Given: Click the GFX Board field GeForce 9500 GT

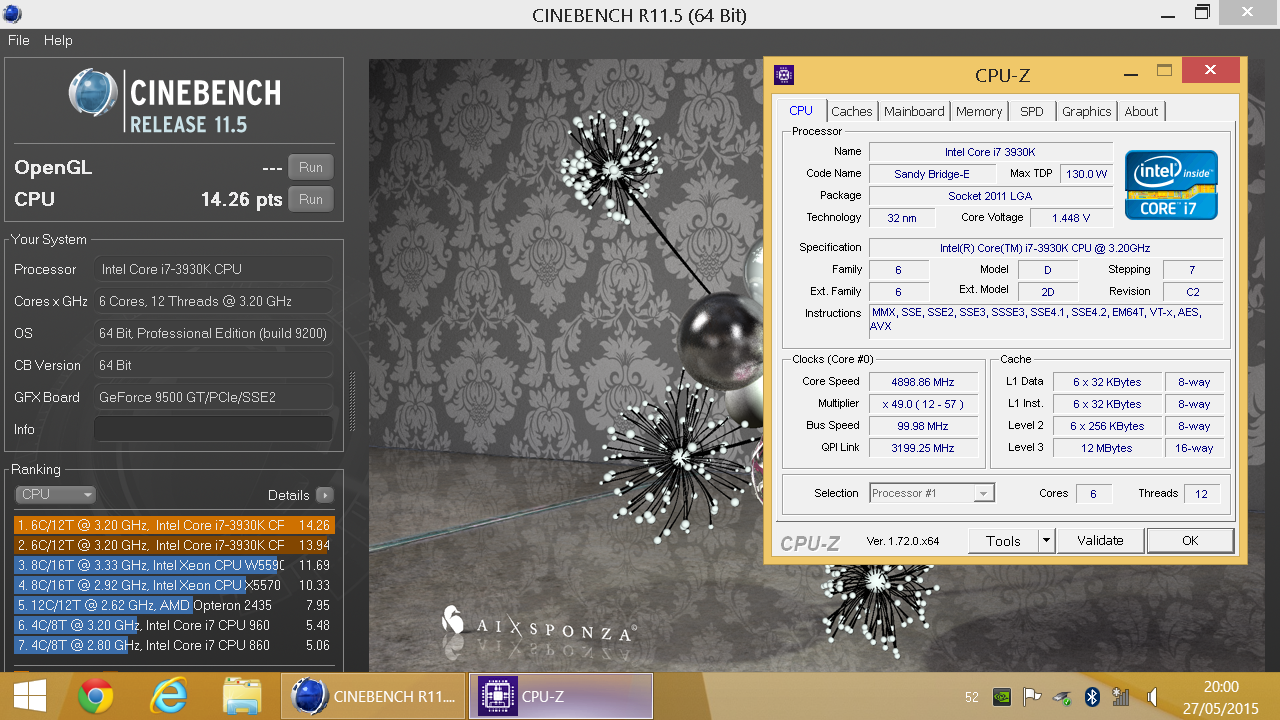Looking at the screenshot, I should coord(213,397).
